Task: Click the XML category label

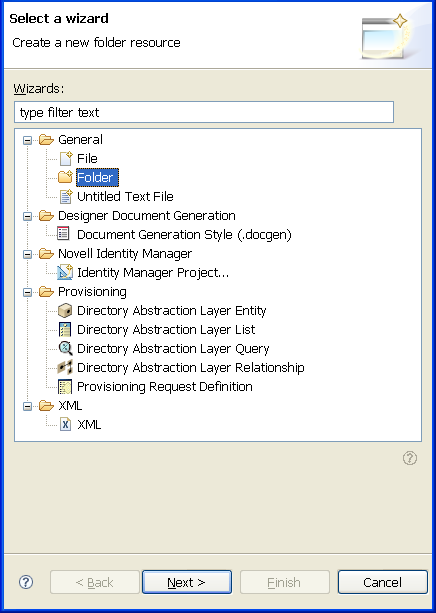Action: pyautogui.click(x=70, y=406)
